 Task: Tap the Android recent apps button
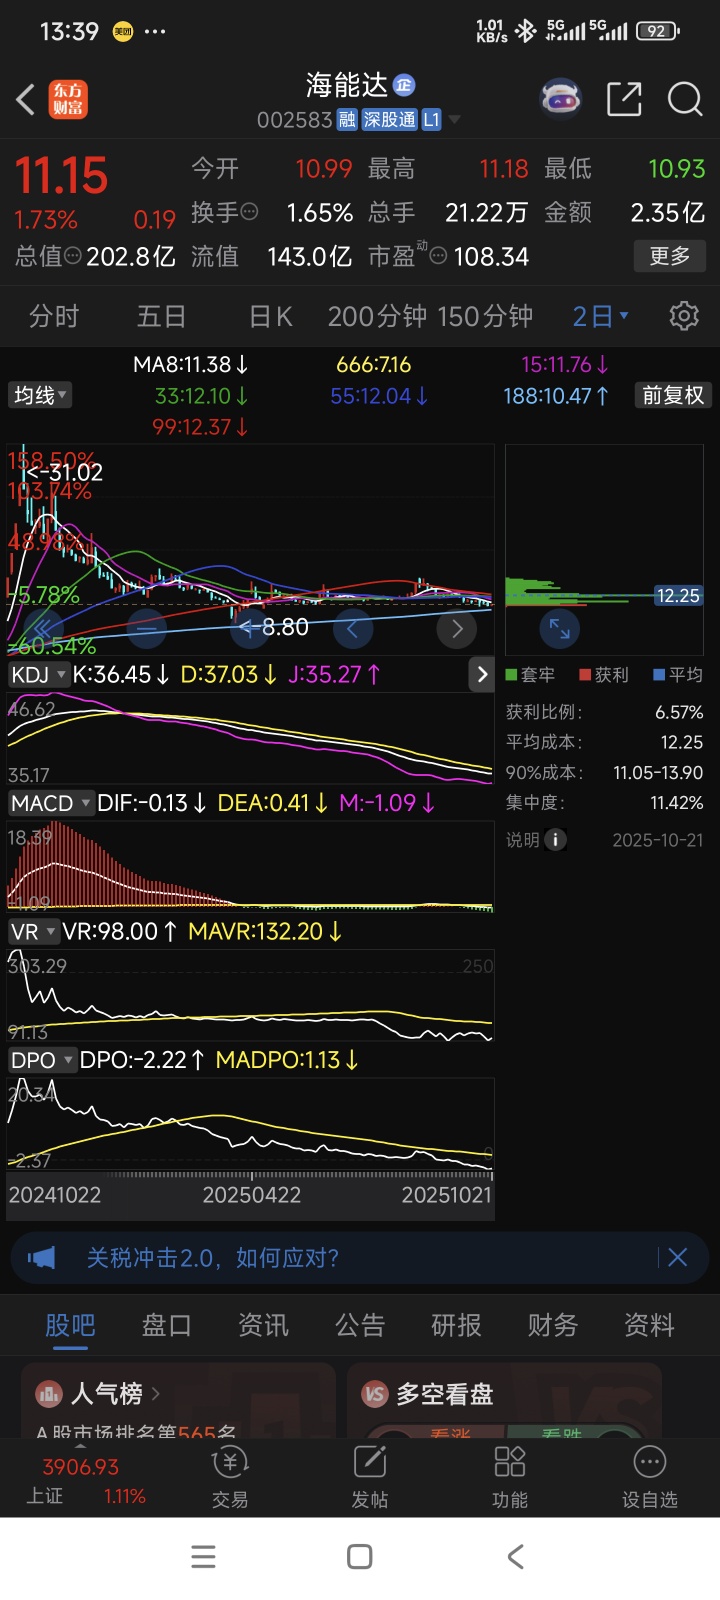point(203,1557)
